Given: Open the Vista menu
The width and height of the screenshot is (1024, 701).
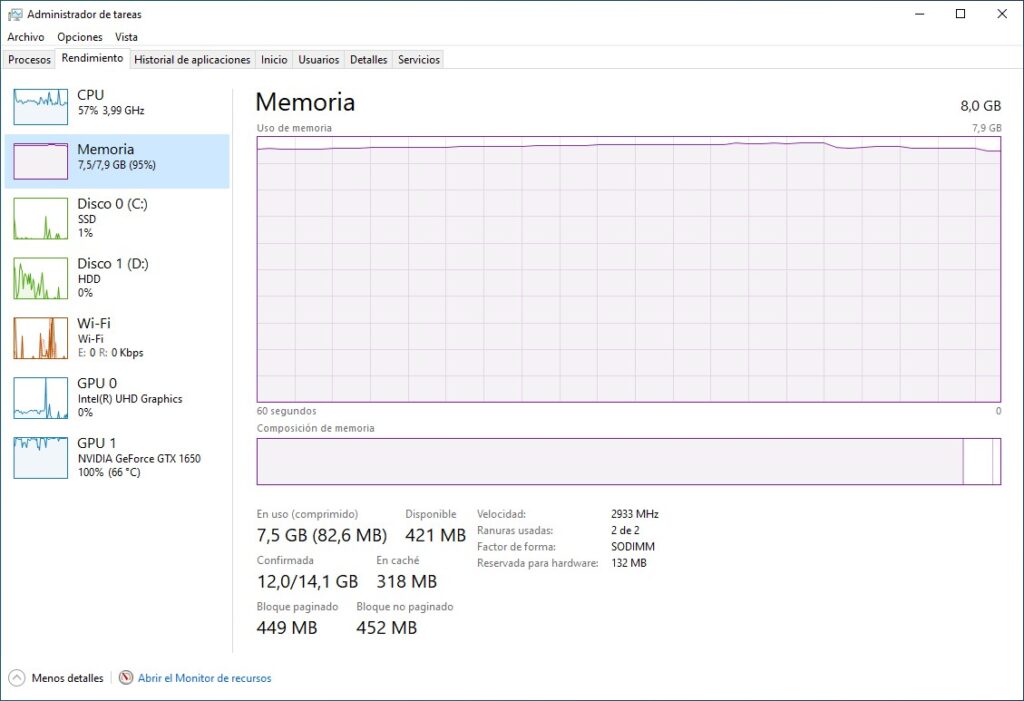Looking at the screenshot, I should 126,37.
